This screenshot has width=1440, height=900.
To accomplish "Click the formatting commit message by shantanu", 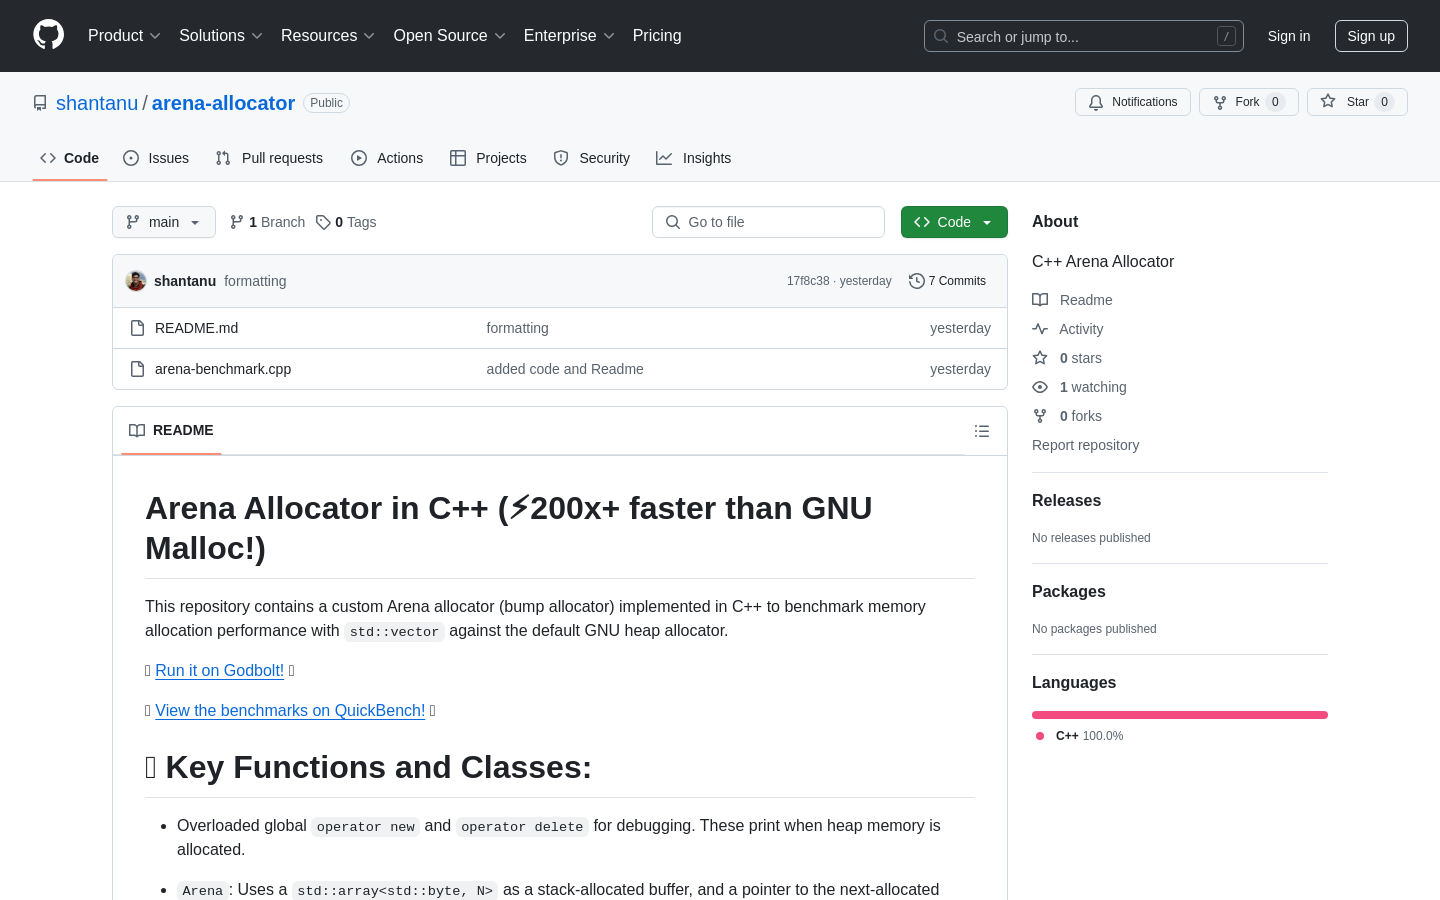I will 255,281.
